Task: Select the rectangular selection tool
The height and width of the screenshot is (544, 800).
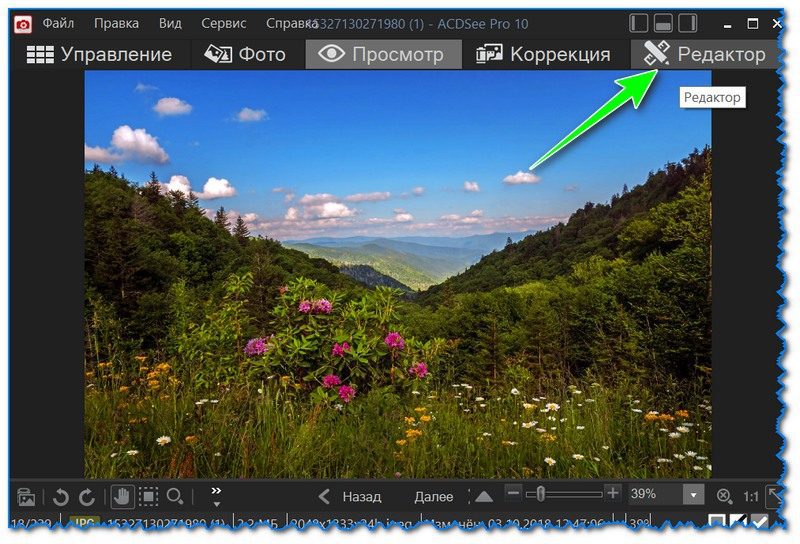Action: coord(148,496)
